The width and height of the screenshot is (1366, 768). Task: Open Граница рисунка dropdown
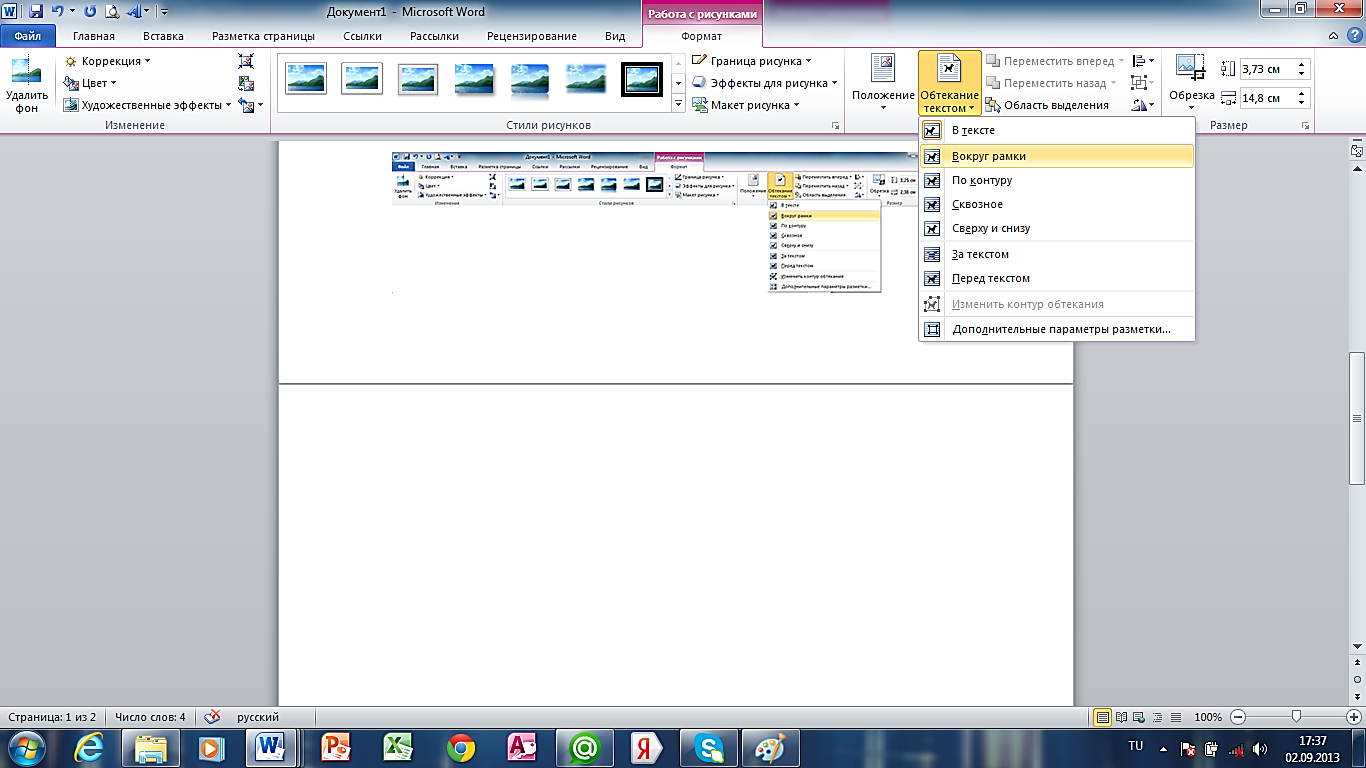(x=751, y=61)
